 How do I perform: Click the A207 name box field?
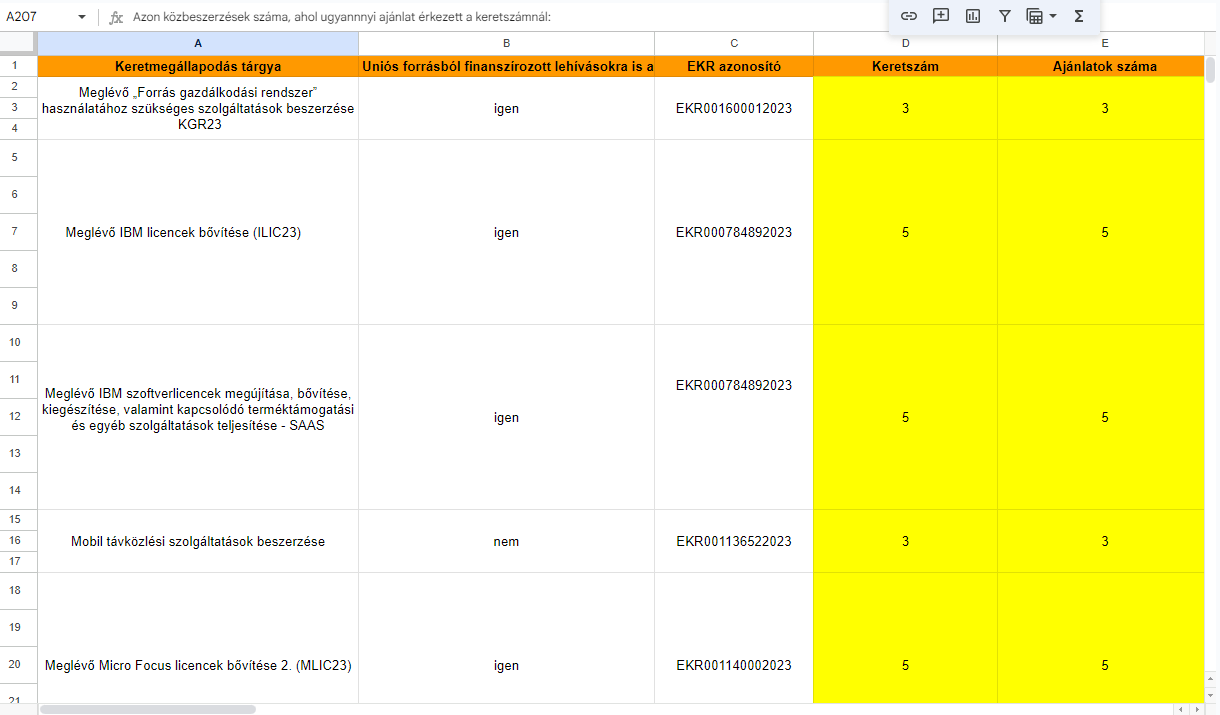point(35,17)
